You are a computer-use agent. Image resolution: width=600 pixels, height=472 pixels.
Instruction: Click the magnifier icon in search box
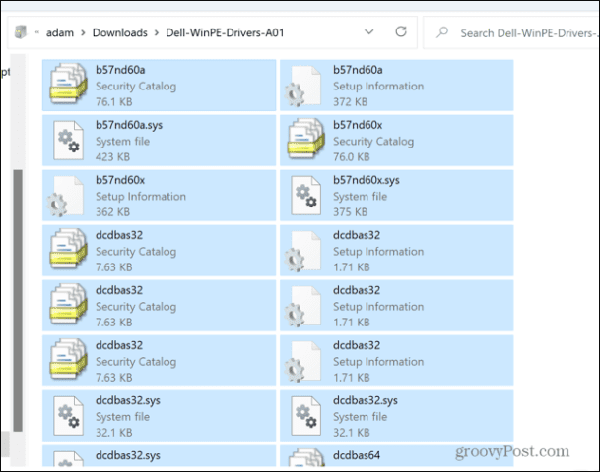[x=442, y=32]
